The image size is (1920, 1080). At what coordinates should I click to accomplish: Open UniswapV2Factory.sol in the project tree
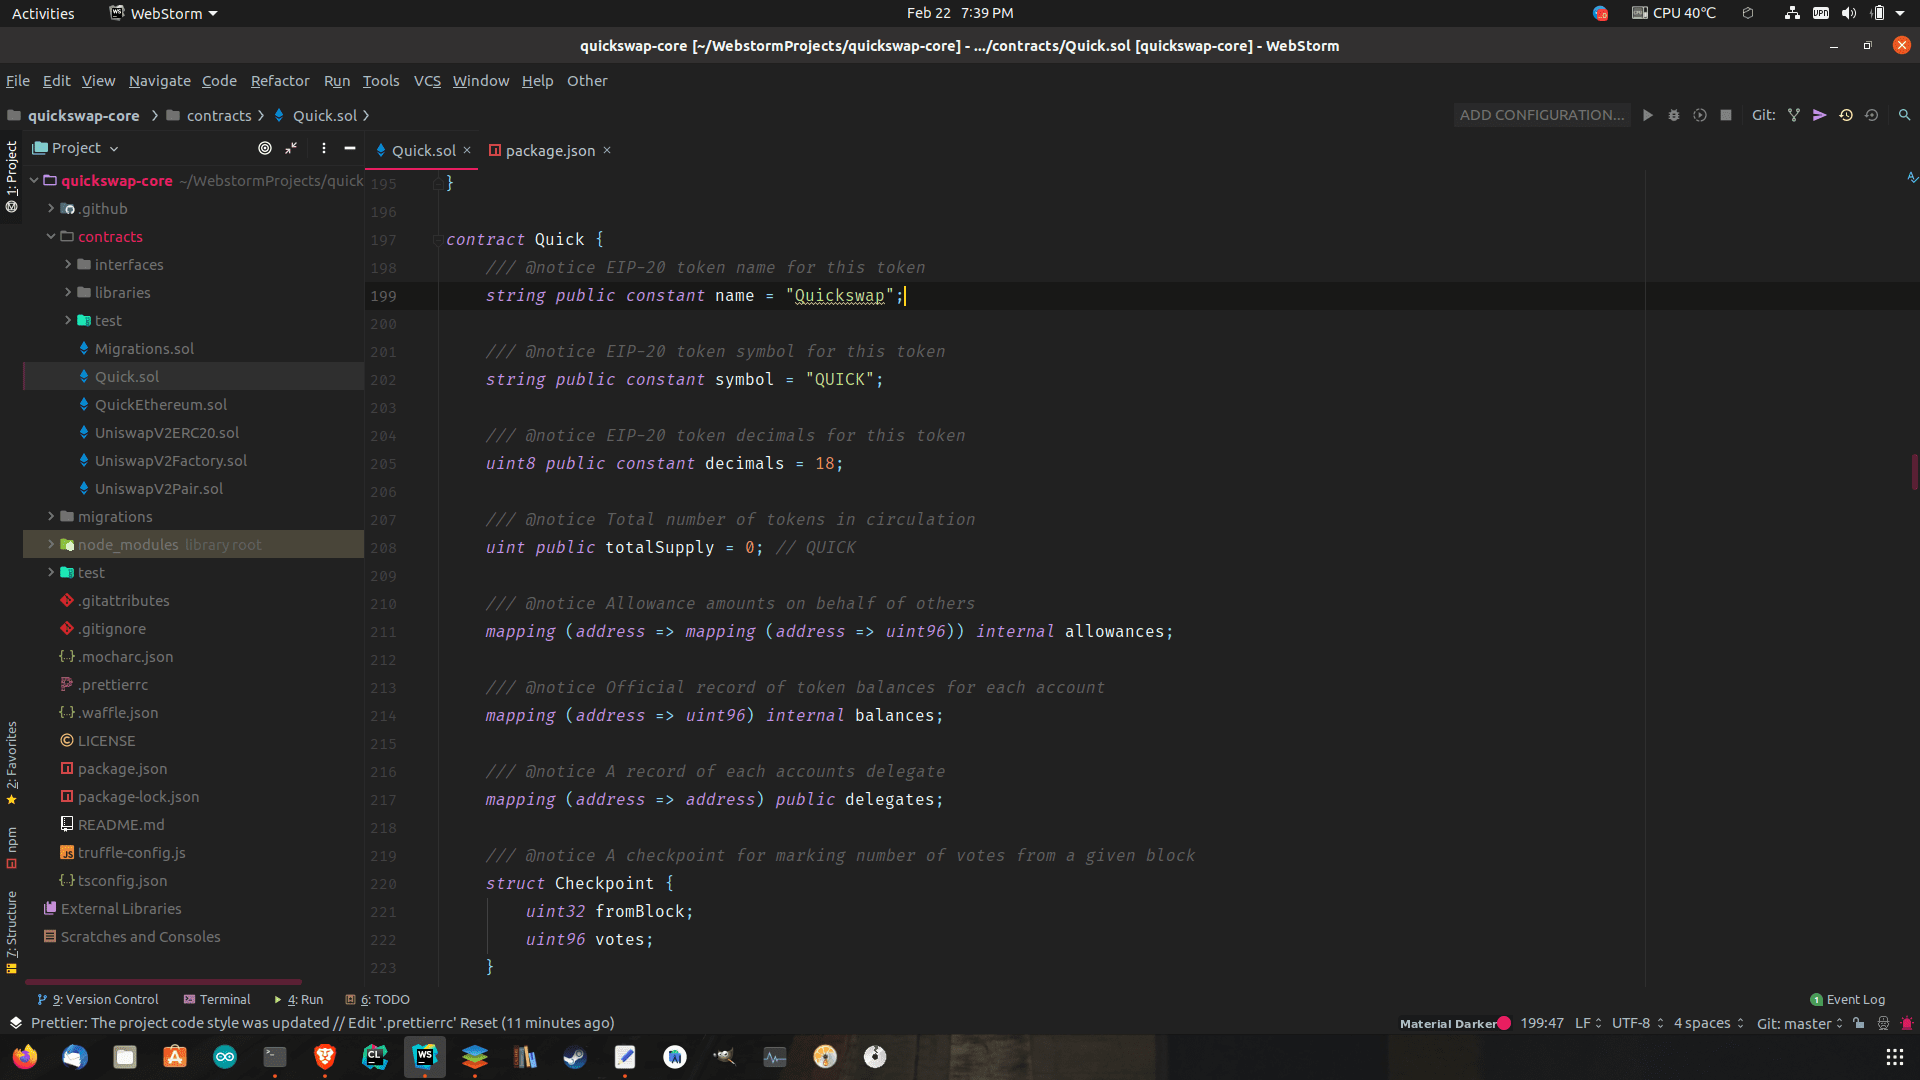[x=170, y=461]
